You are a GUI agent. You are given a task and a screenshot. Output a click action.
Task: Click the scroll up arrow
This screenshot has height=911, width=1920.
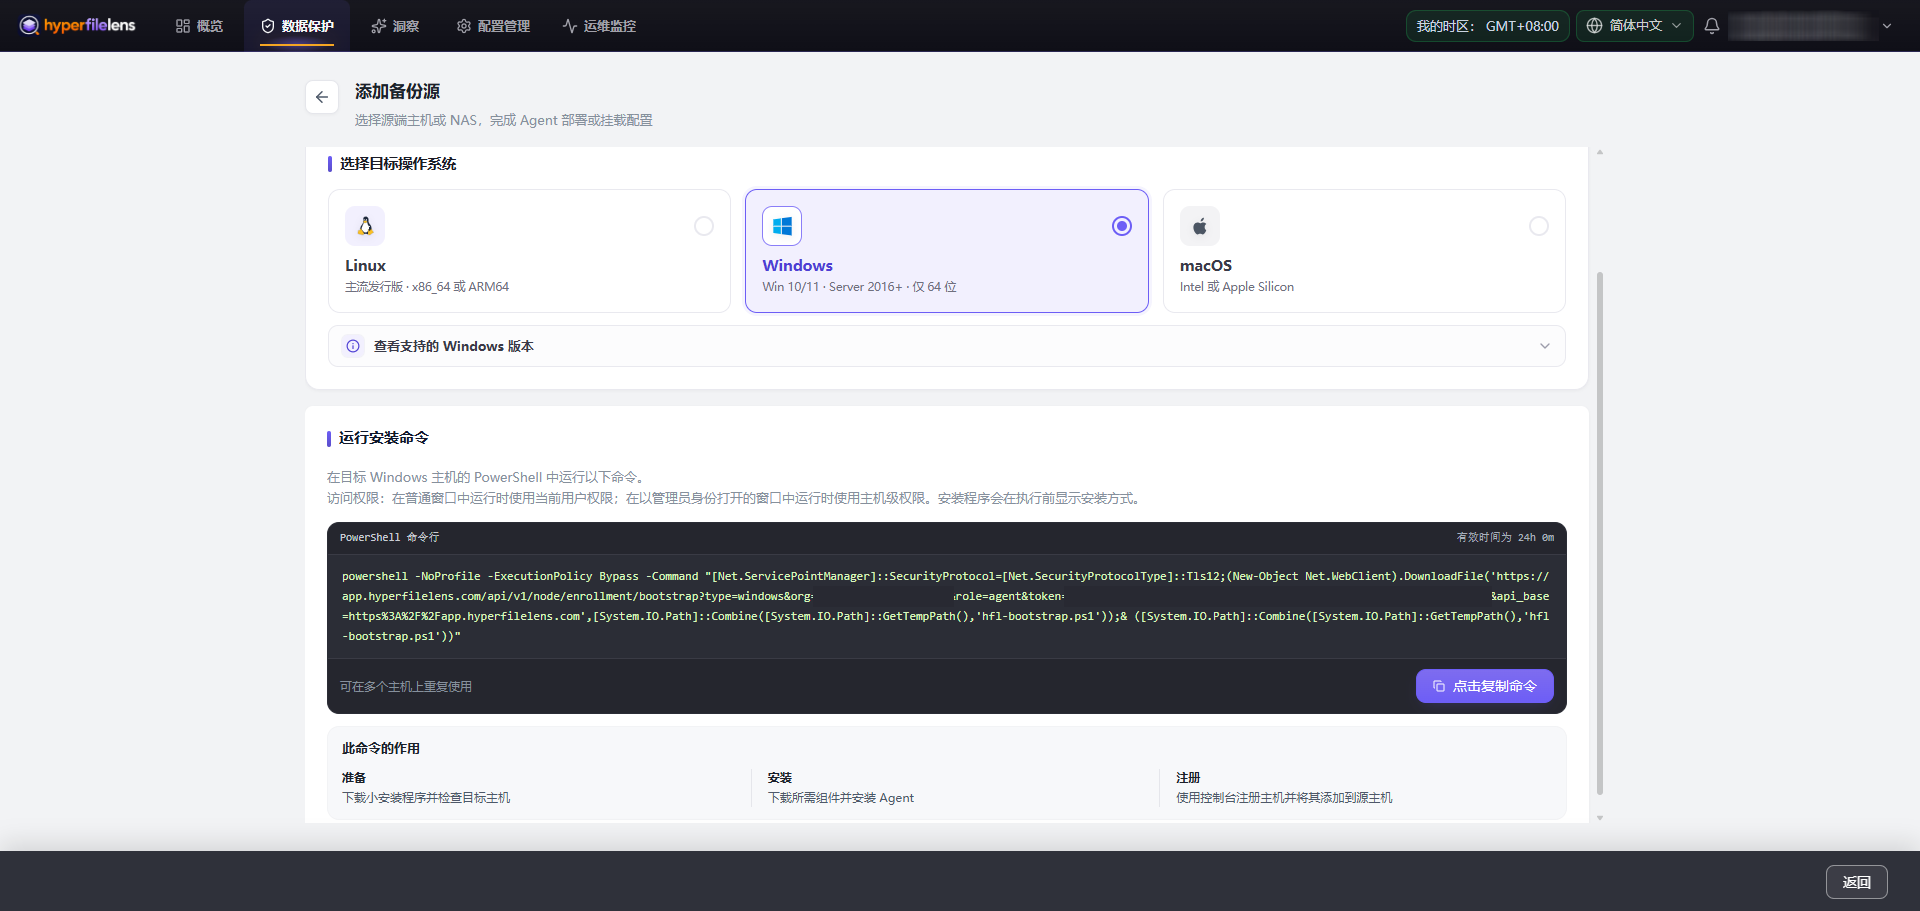coord(1600,152)
